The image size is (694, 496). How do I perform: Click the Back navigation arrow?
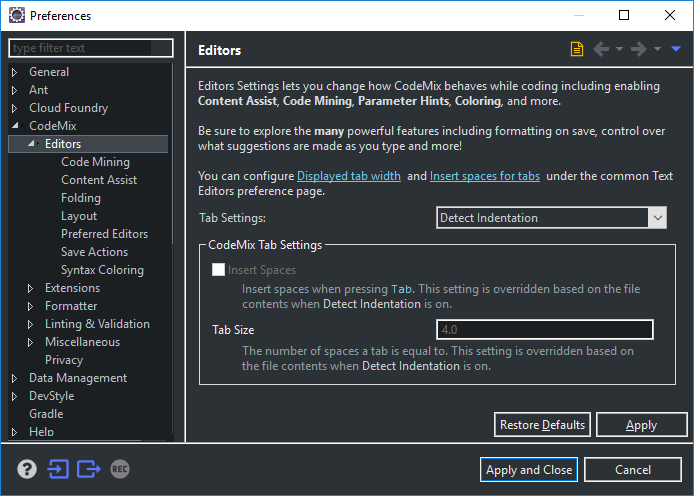coord(601,49)
